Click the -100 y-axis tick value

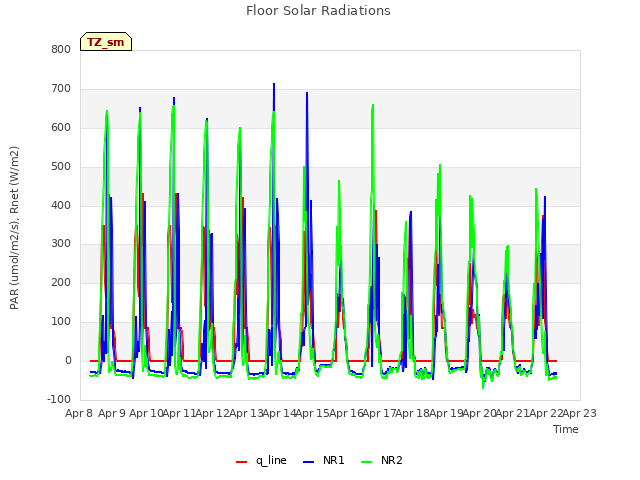(x=59, y=400)
